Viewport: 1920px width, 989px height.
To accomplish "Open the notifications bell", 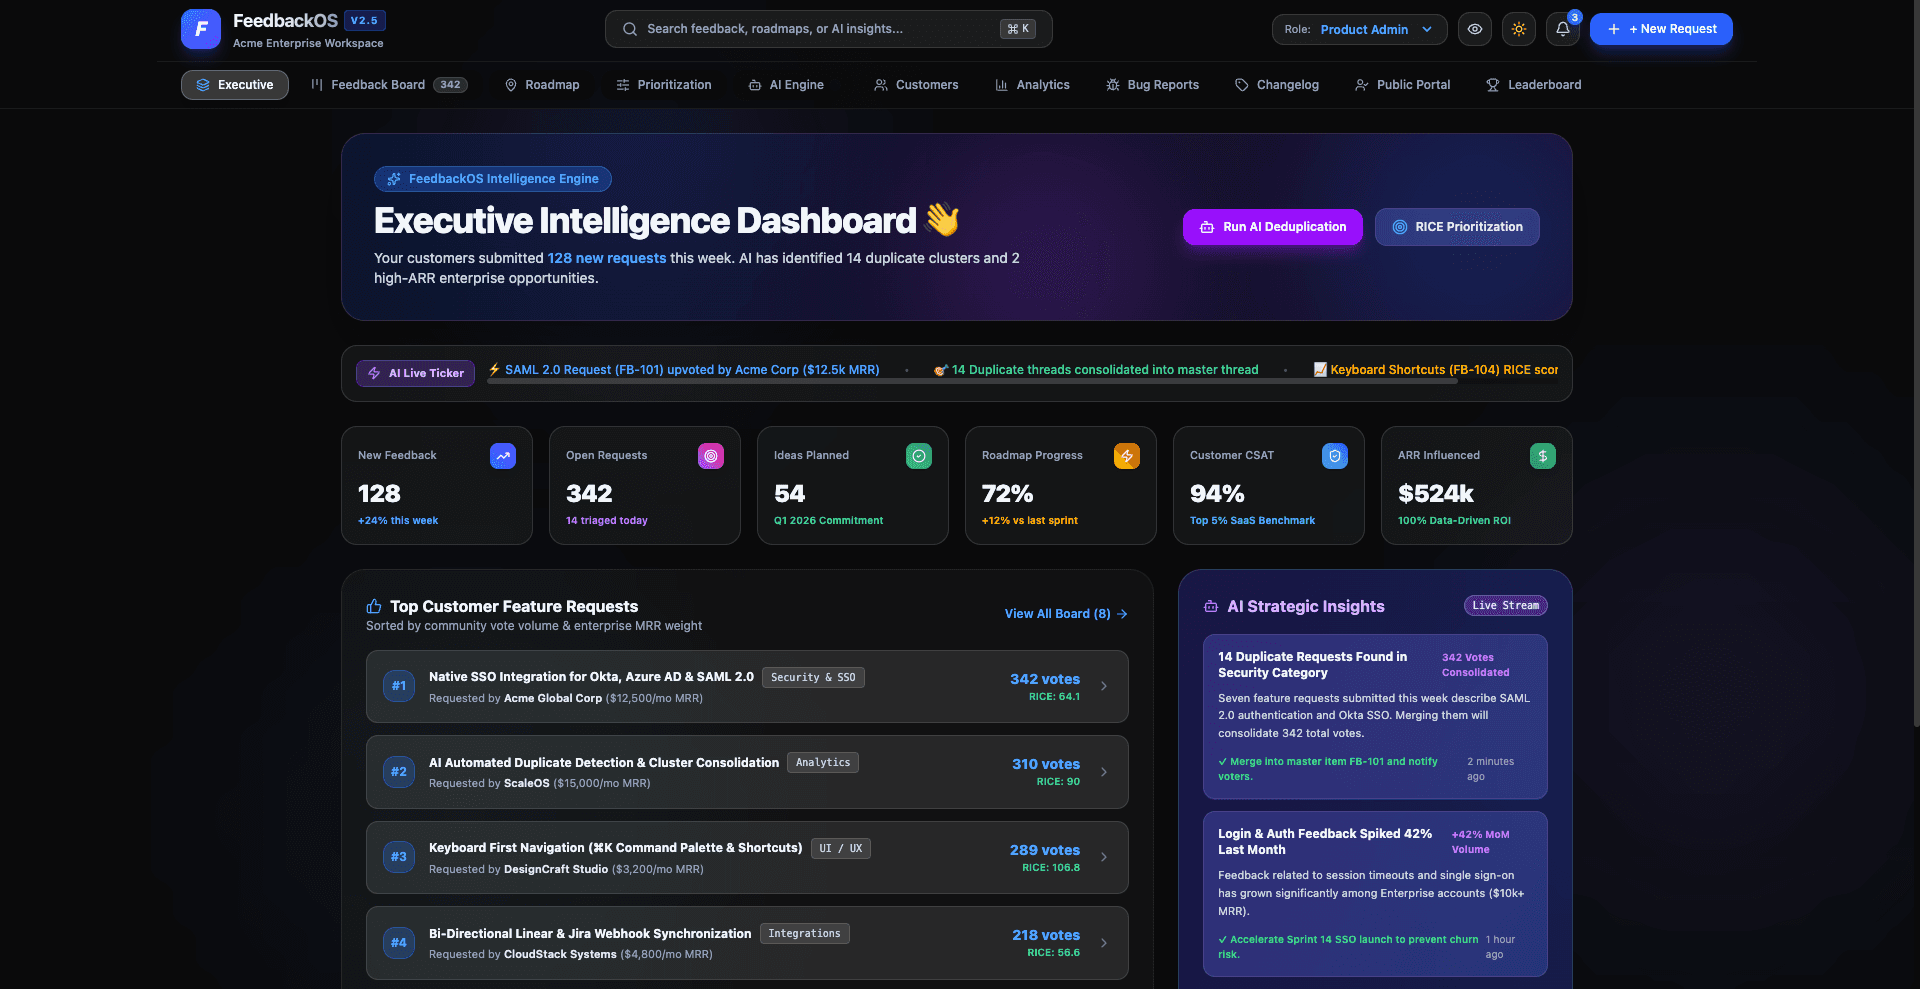I will click(x=1563, y=29).
